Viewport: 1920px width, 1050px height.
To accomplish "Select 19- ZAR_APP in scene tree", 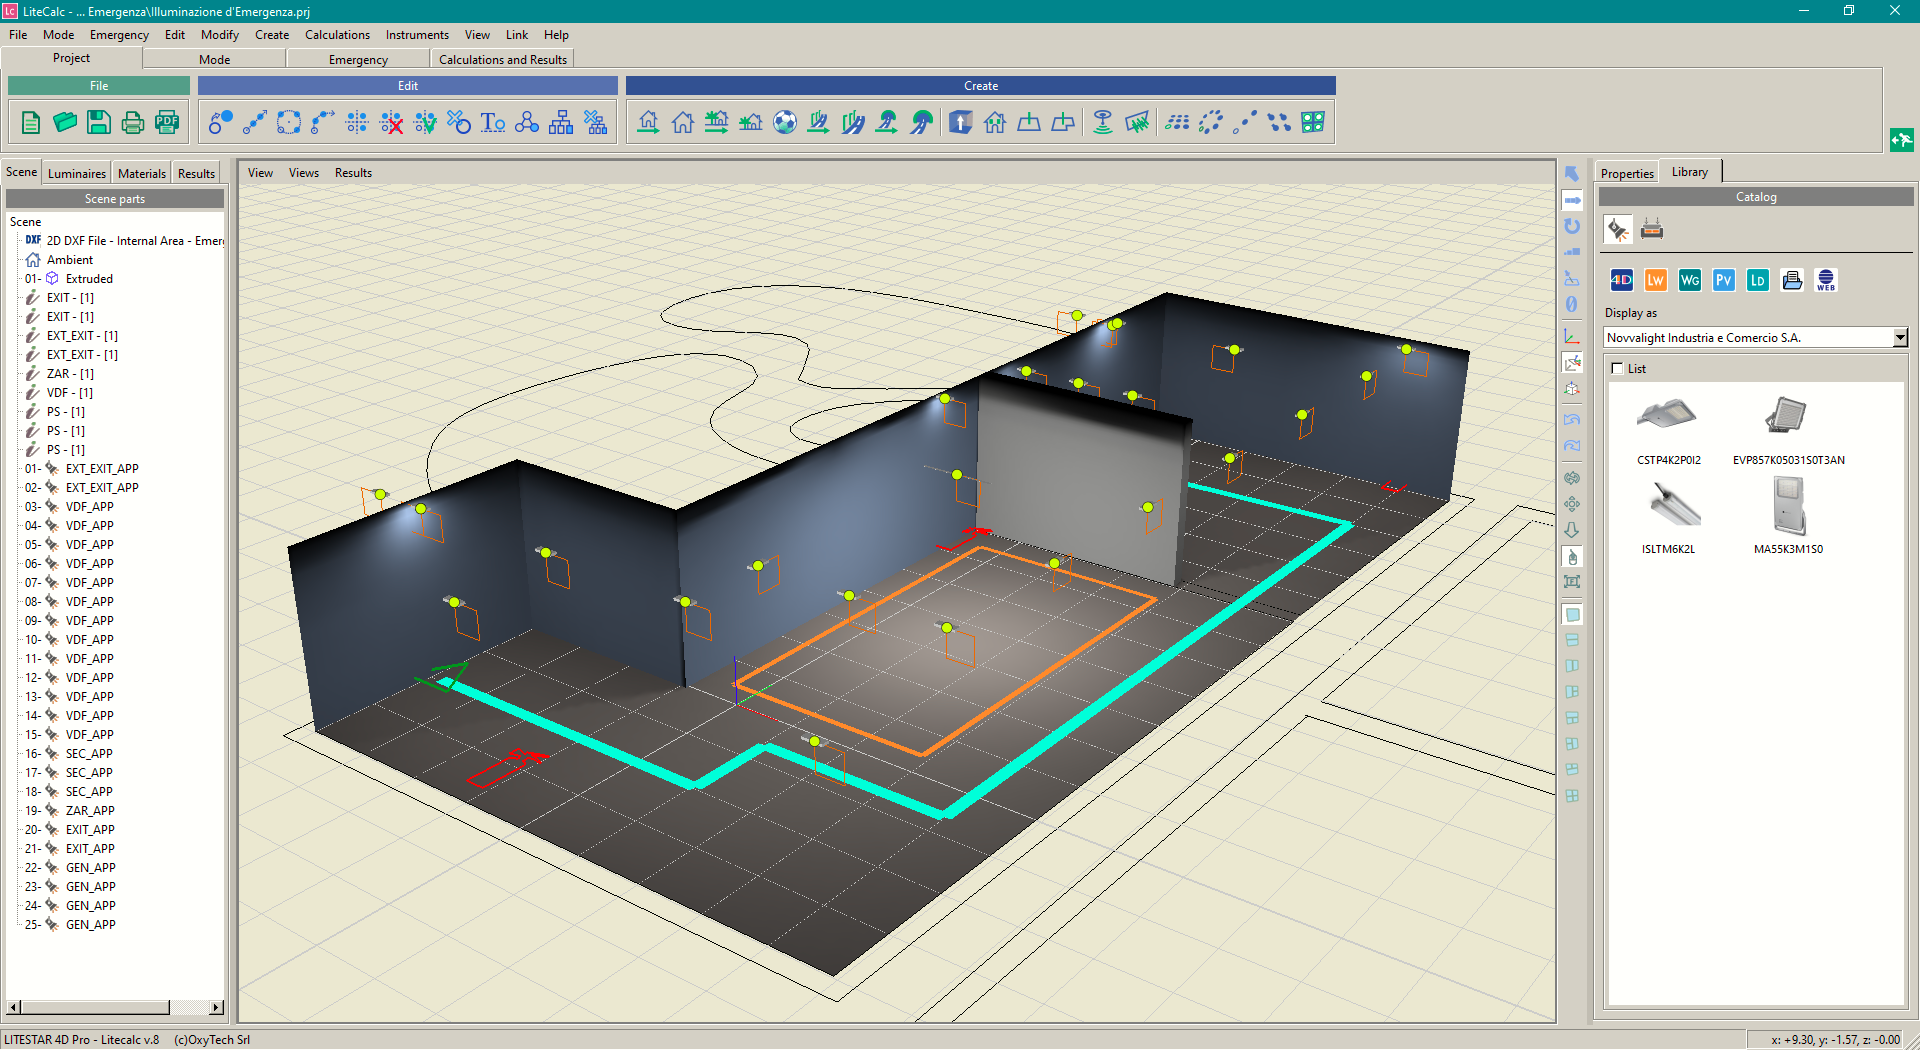I will pos(70,811).
